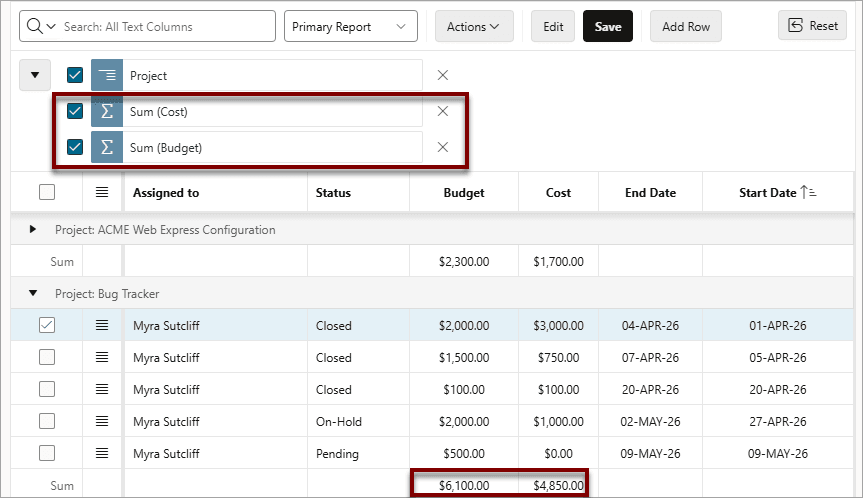Remove the Sum (Cost) aggregate
The height and width of the screenshot is (498, 863).
point(443,111)
